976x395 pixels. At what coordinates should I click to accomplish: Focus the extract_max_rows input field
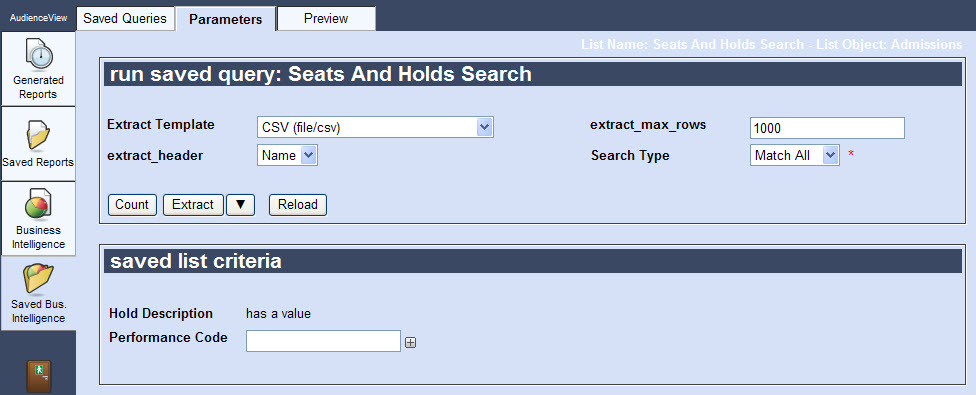pyautogui.click(x=827, y=128)
